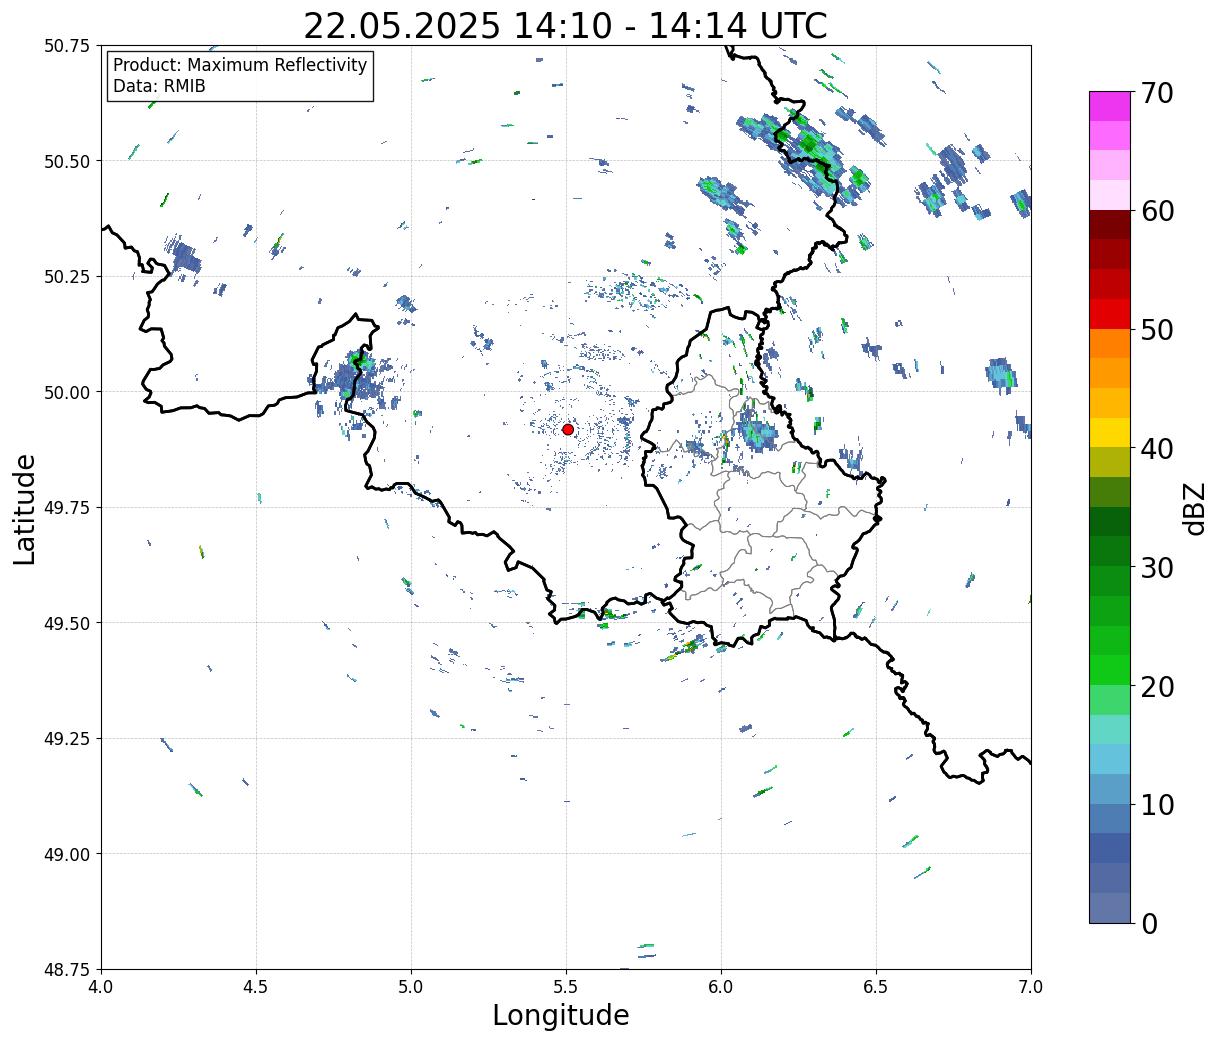Click the 7.0 longitude tick label
1219x1040 pixels.
tap(1031, 987)
